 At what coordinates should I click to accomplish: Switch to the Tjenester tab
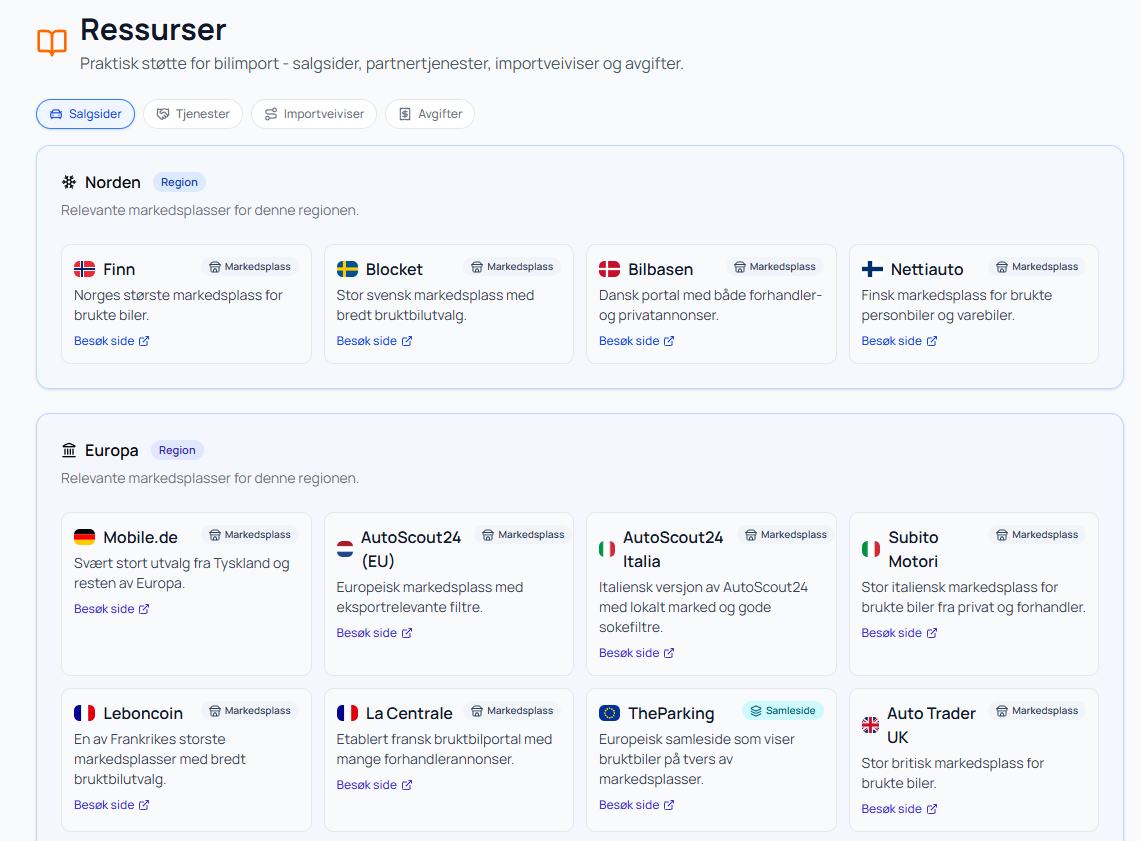(193, 114)
